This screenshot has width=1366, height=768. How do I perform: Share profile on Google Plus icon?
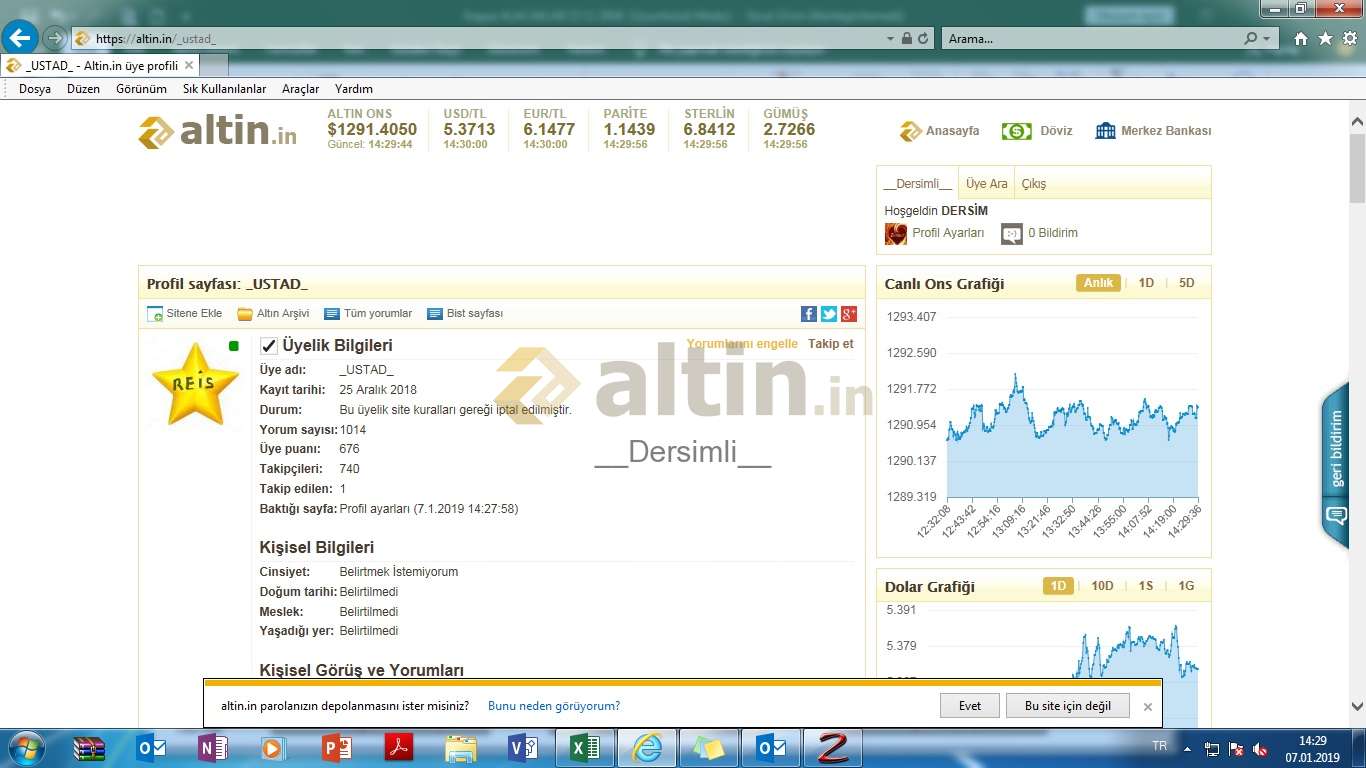(x=849, y=314)
